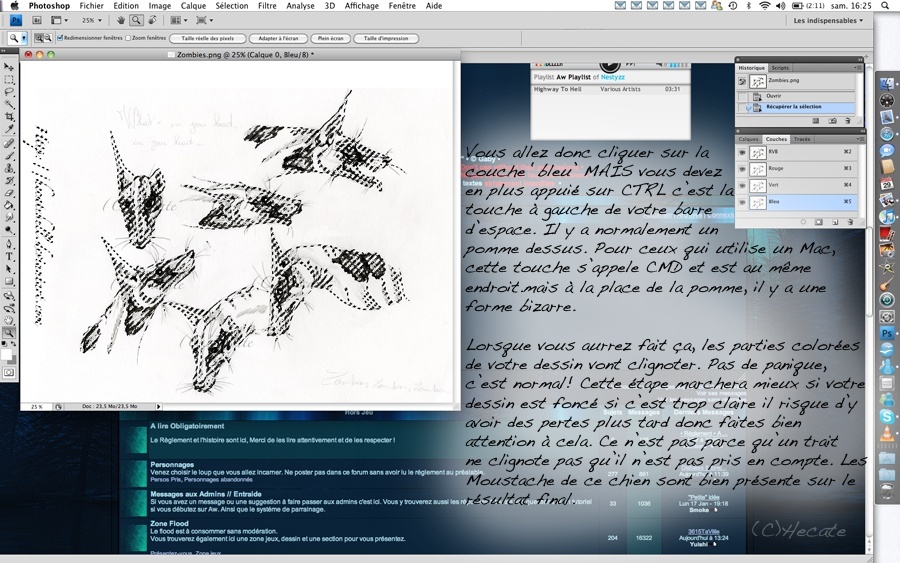Toggle Quick Mask mode at toolbox bottom

[x=9, y=372]
